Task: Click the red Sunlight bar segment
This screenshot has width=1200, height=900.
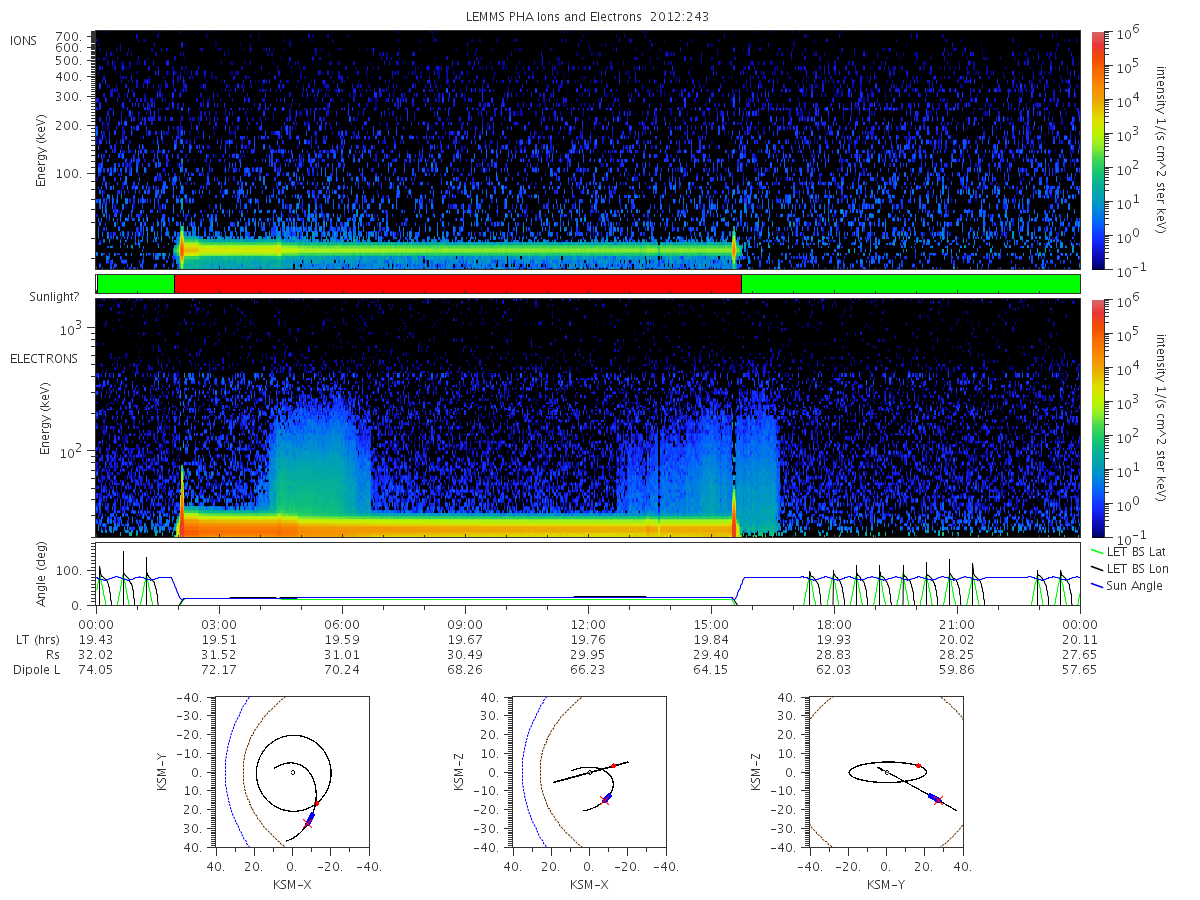Action: (x=458, y=284)
